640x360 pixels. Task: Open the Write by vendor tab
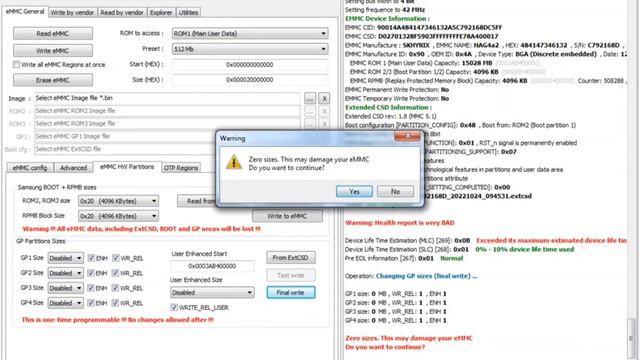72,13
